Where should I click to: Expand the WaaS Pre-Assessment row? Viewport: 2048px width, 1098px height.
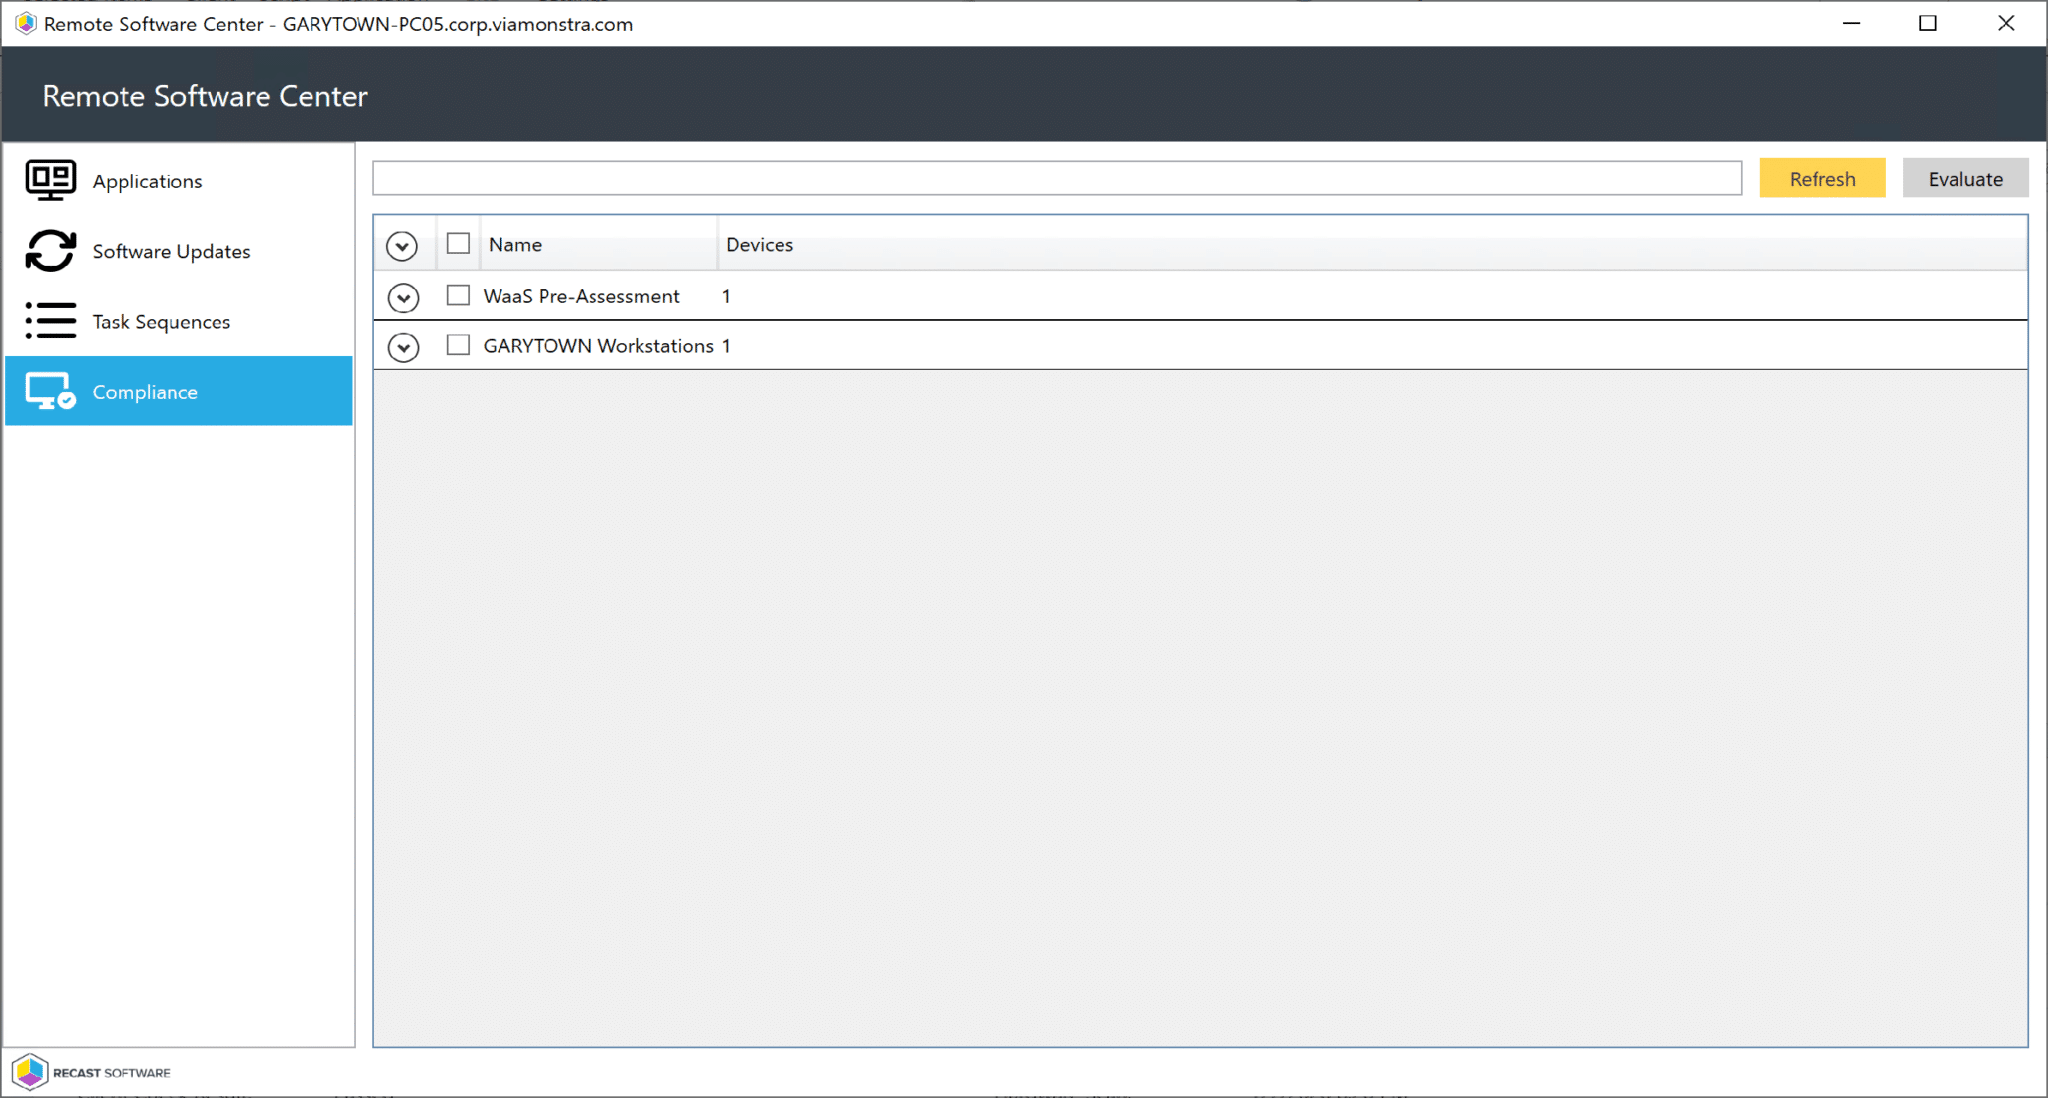tap(403, 297)
